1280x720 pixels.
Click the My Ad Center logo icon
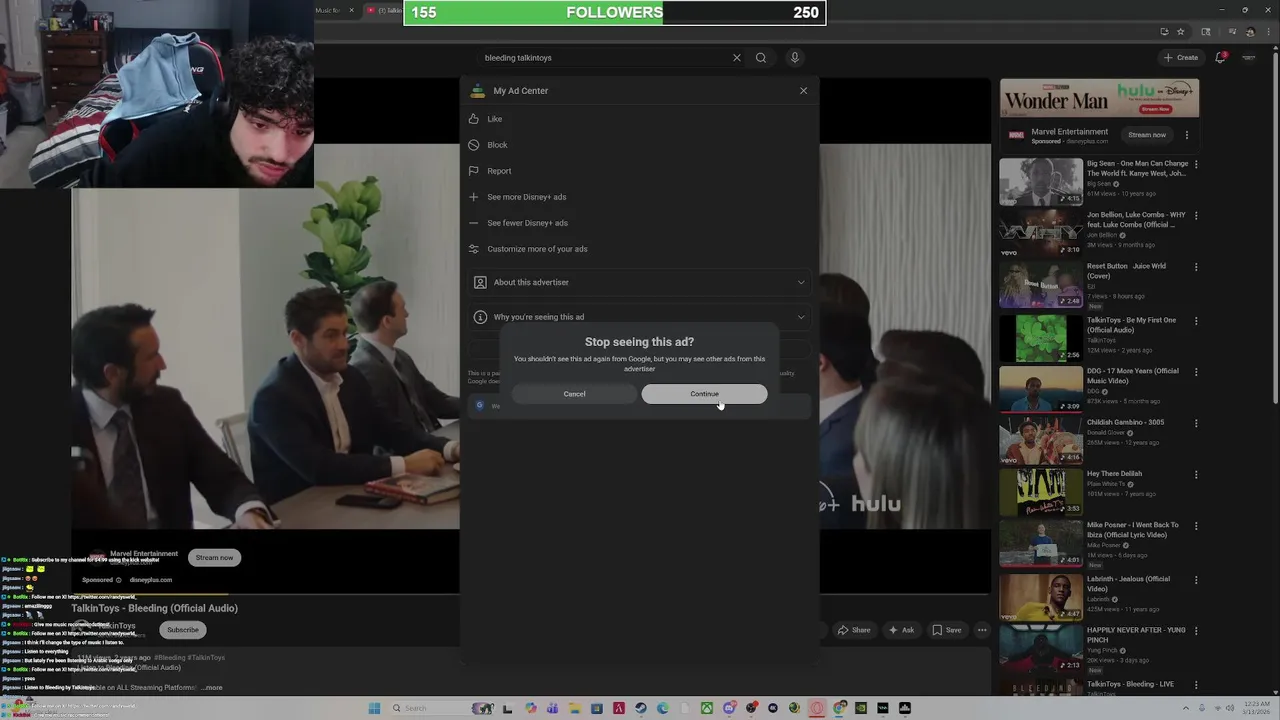pyautogui.click(x=478, y=91)
